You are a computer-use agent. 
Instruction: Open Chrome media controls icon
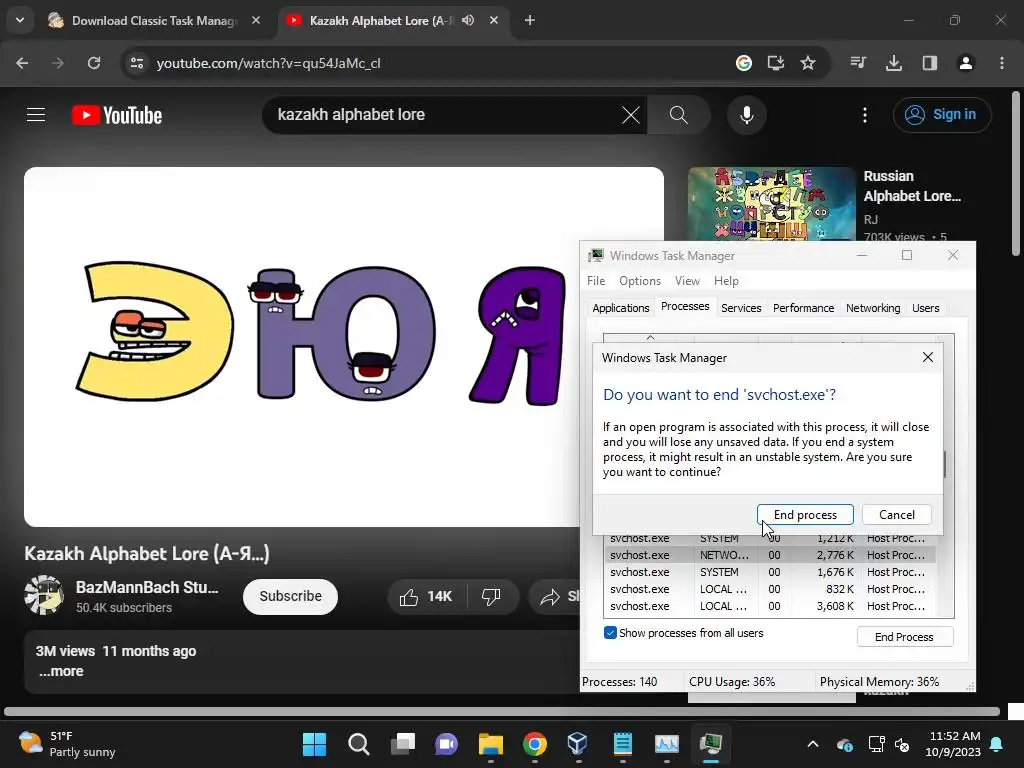pyautogui.click(x=858, y=63)
